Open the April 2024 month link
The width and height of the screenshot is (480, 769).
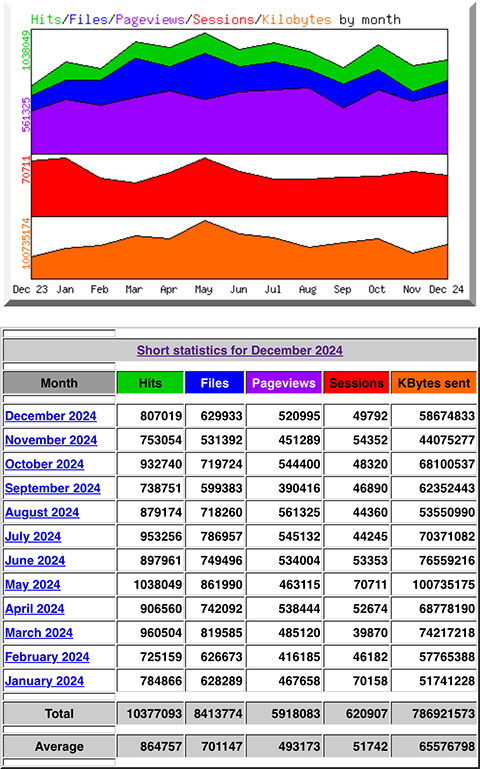point(35,609)
